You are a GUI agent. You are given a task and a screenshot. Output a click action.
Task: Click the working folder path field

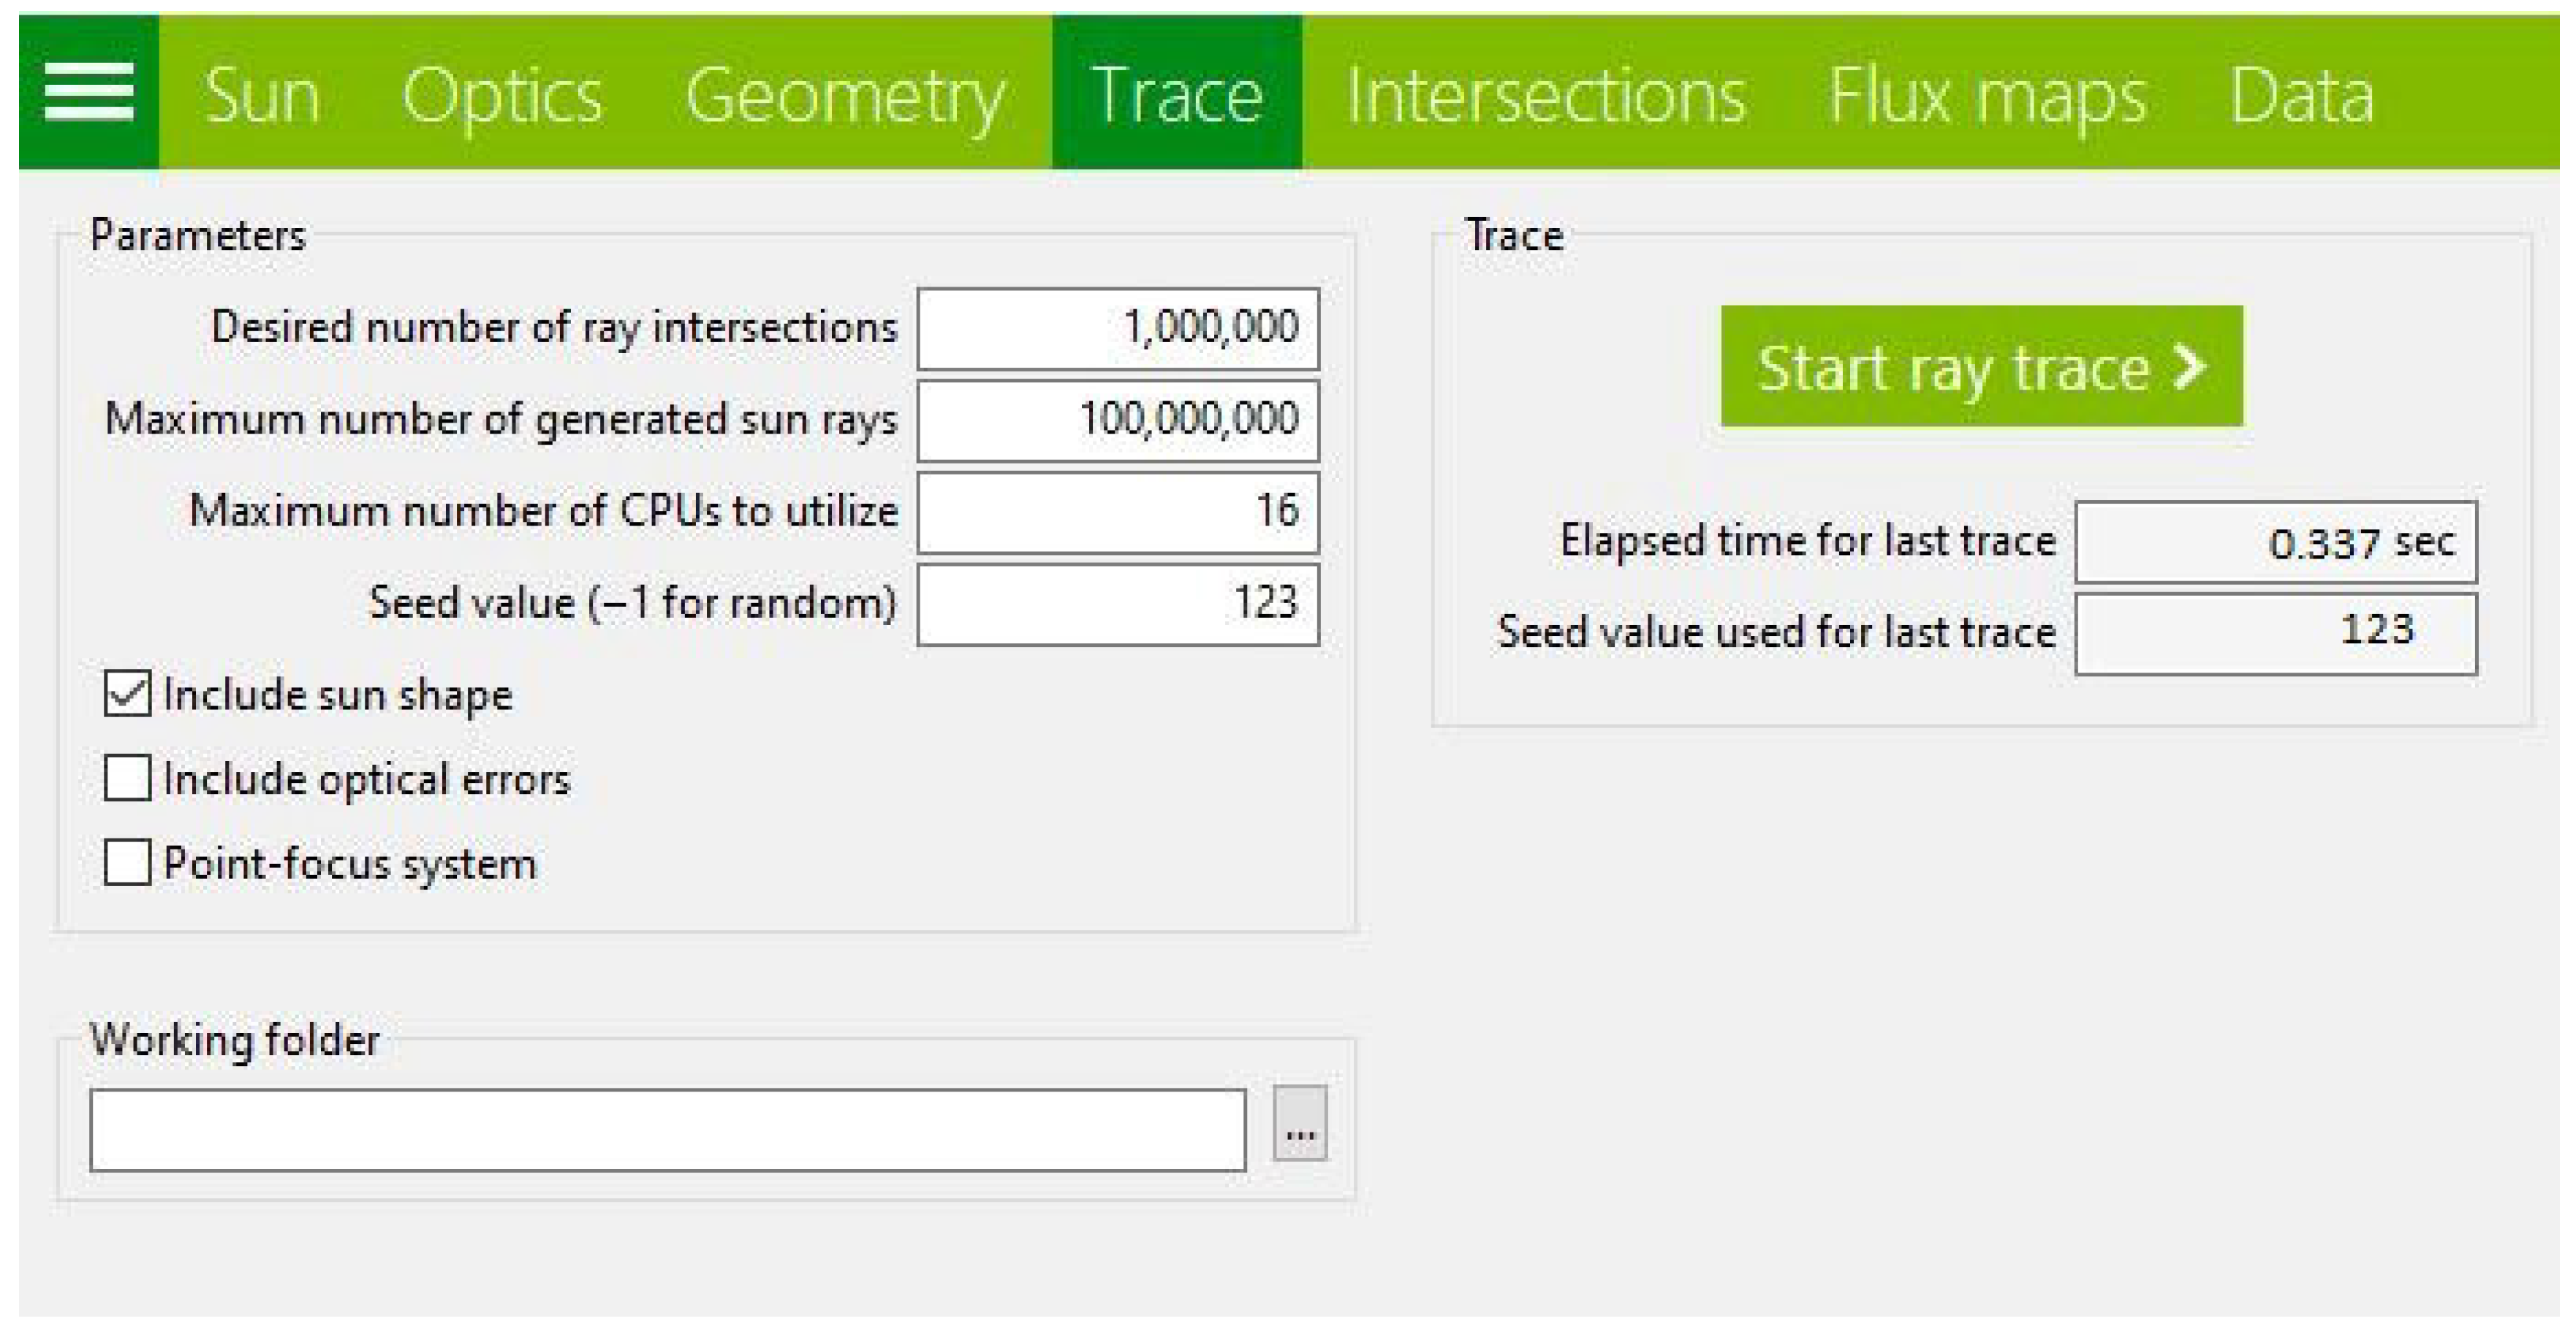click(667, 1130)
